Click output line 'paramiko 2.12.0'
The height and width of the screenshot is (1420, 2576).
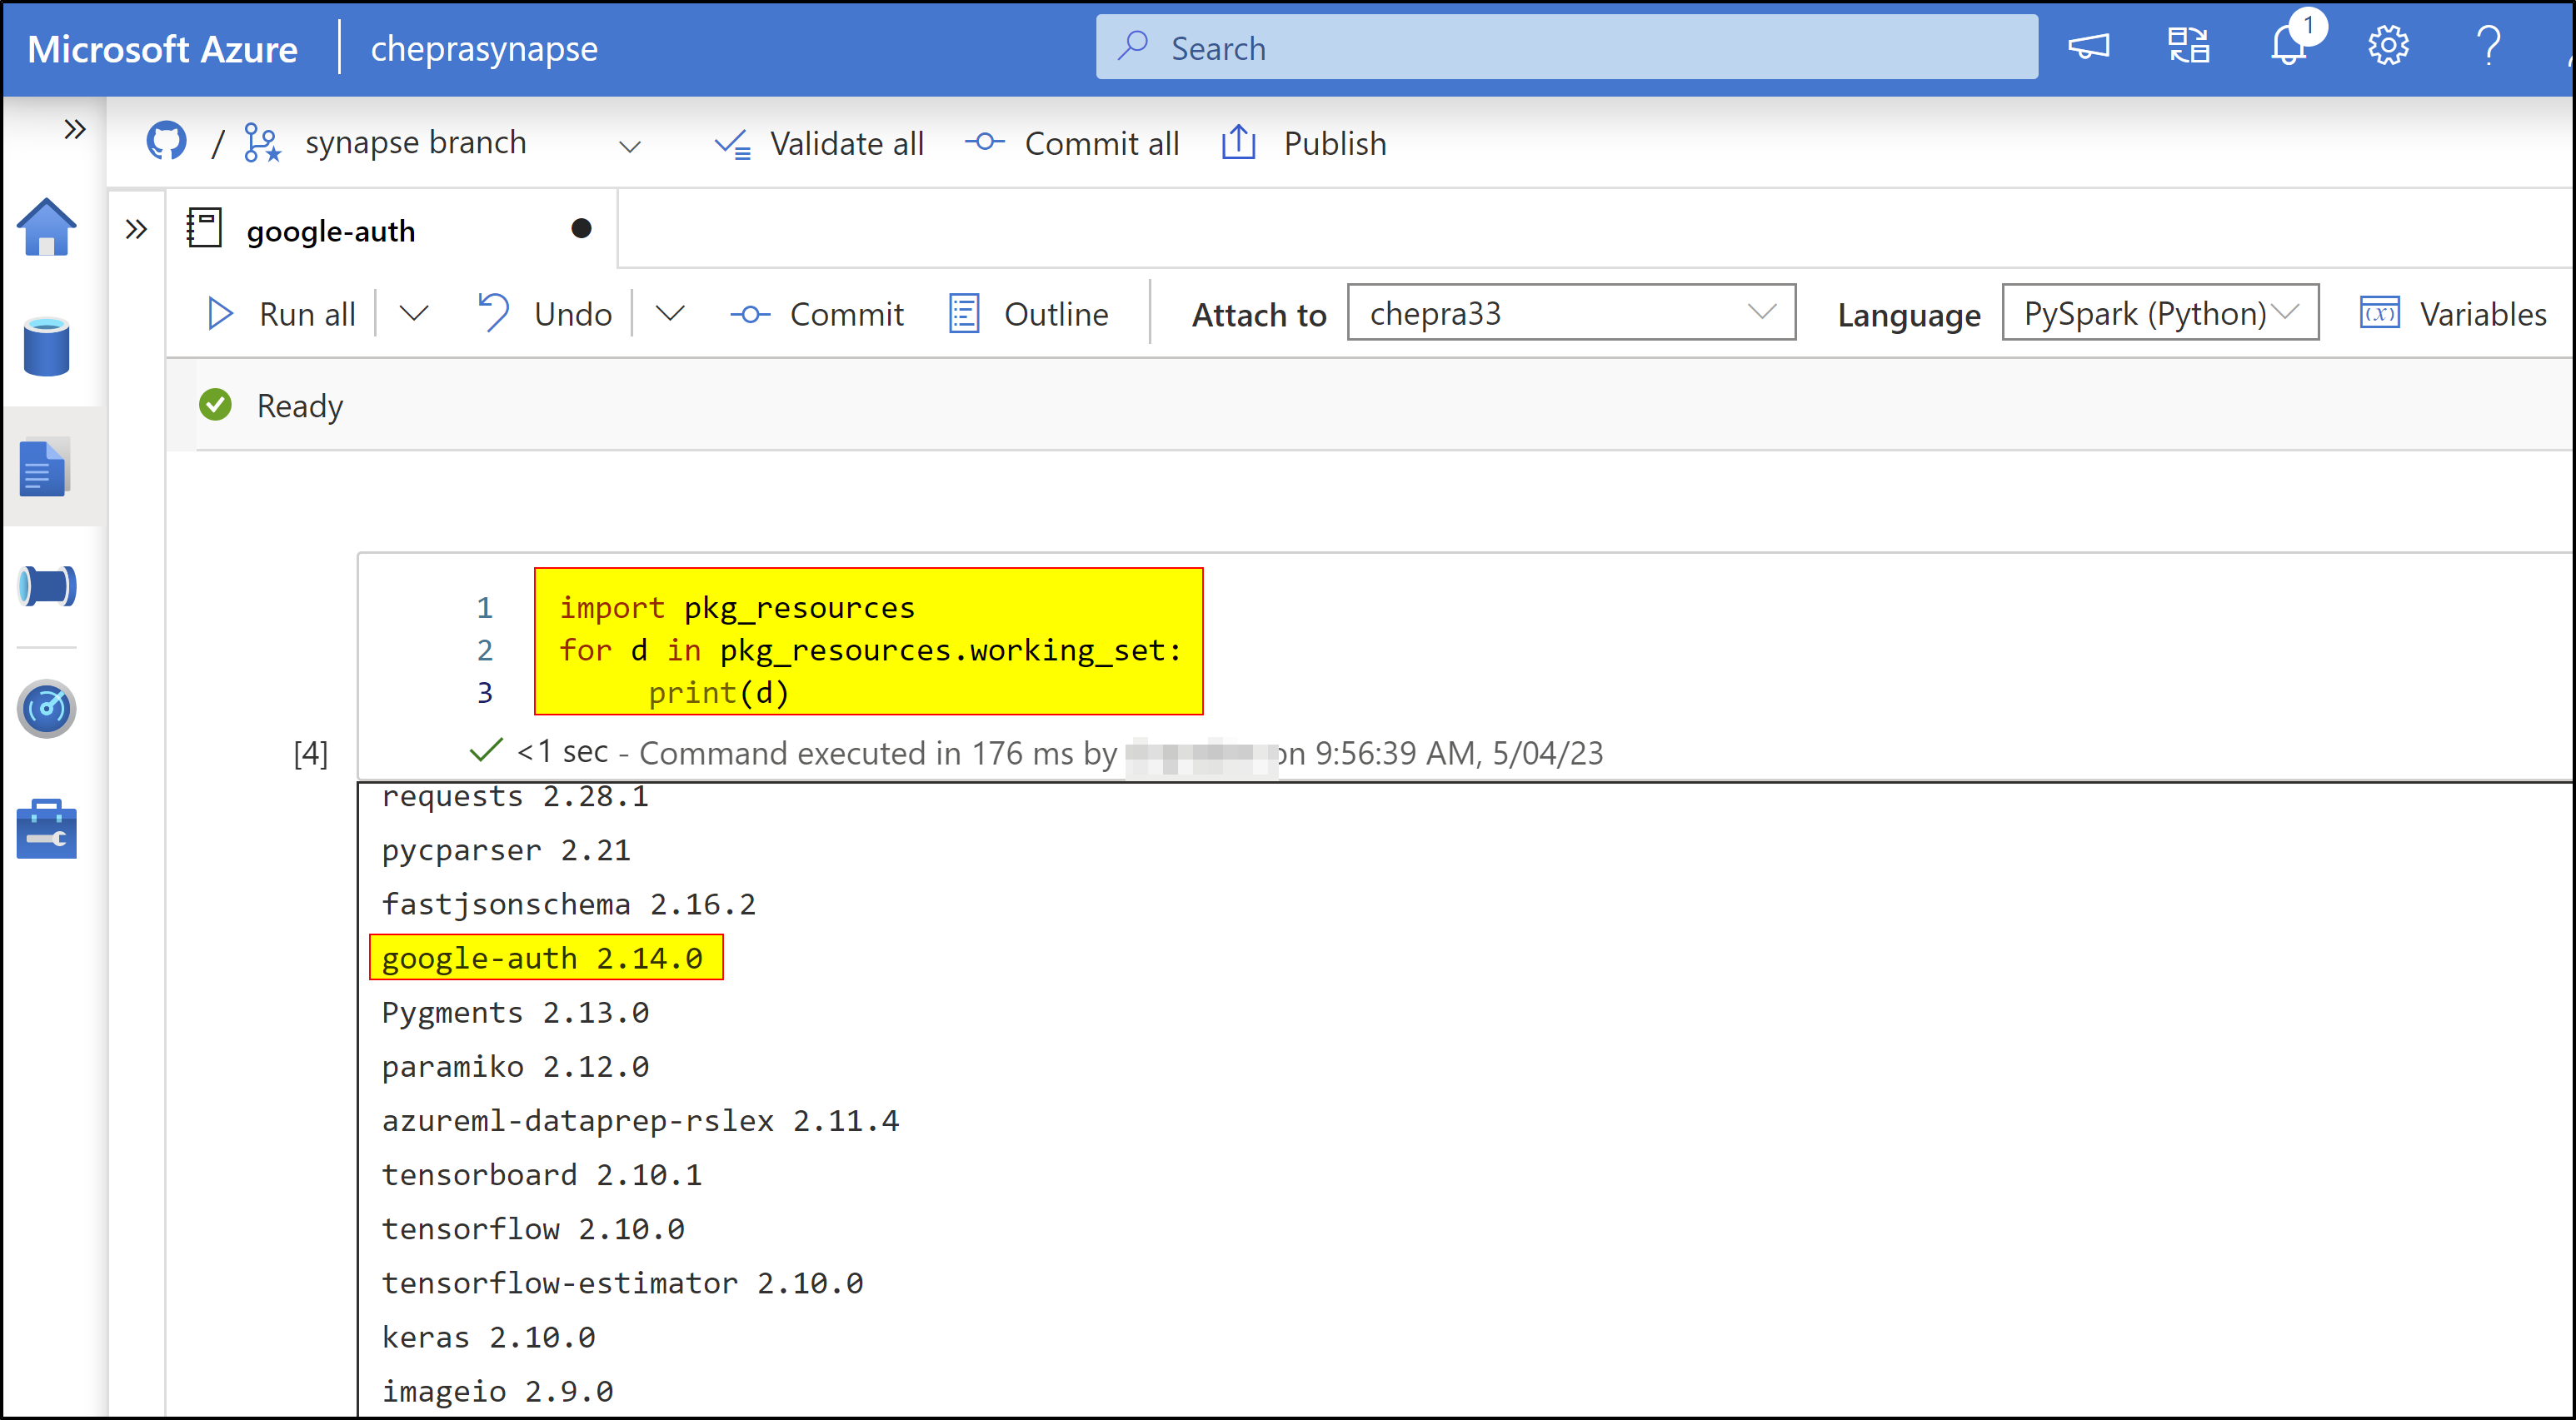click(515, 1066)
